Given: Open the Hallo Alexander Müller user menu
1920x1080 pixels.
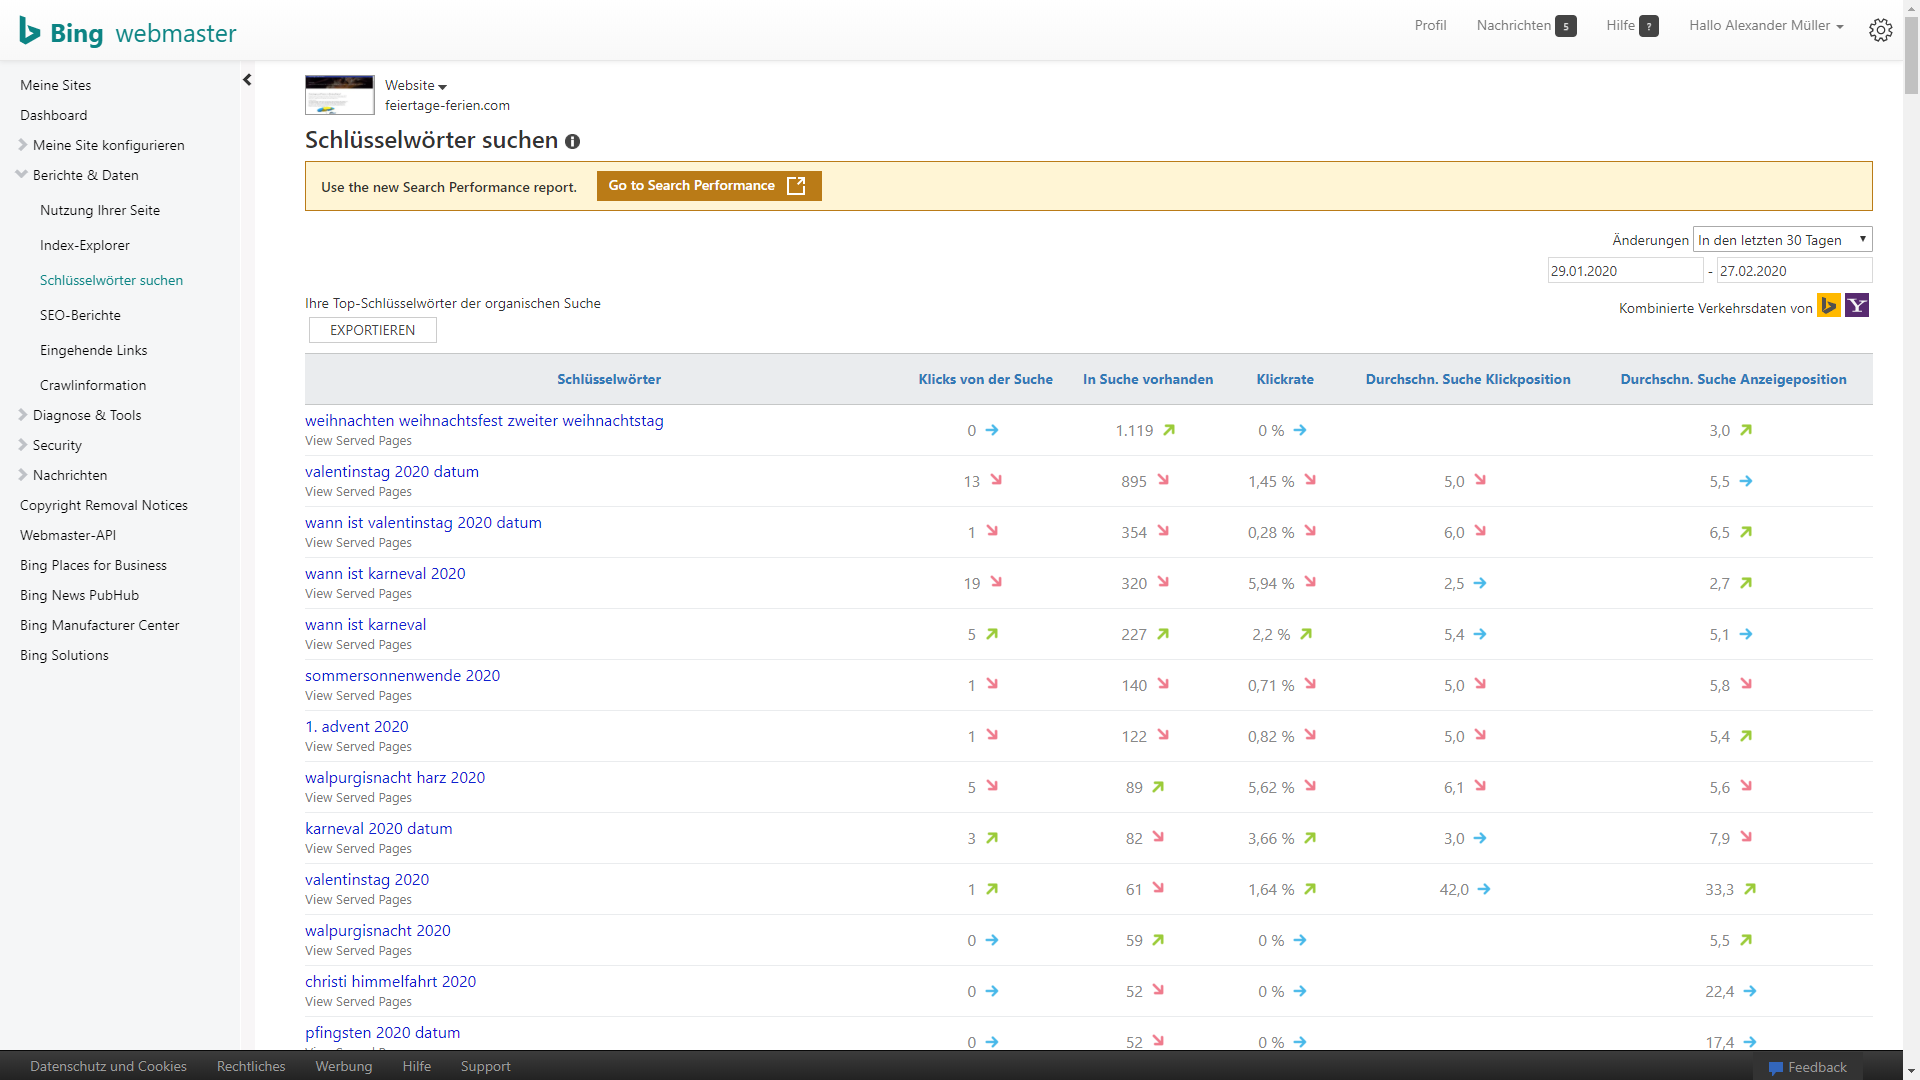Looking at the screenshot, I should [x=1766, y=26].
